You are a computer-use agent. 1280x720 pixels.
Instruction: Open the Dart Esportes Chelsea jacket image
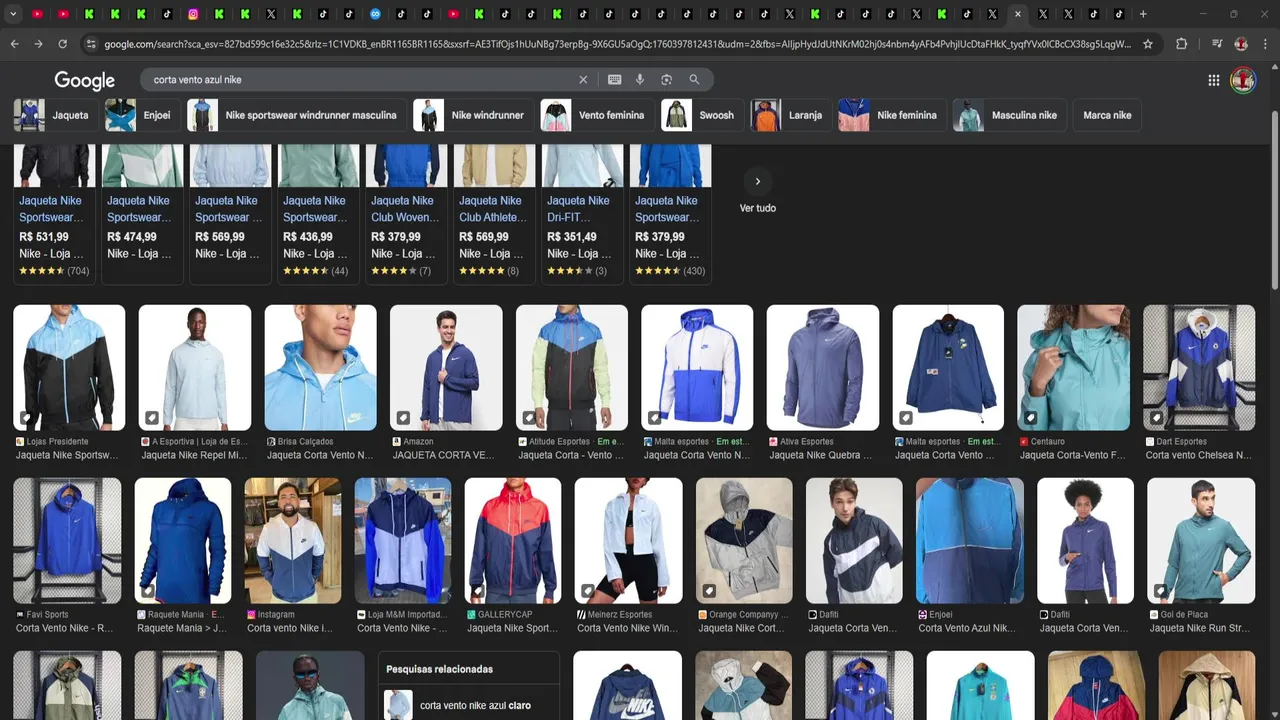[1199, 367]
